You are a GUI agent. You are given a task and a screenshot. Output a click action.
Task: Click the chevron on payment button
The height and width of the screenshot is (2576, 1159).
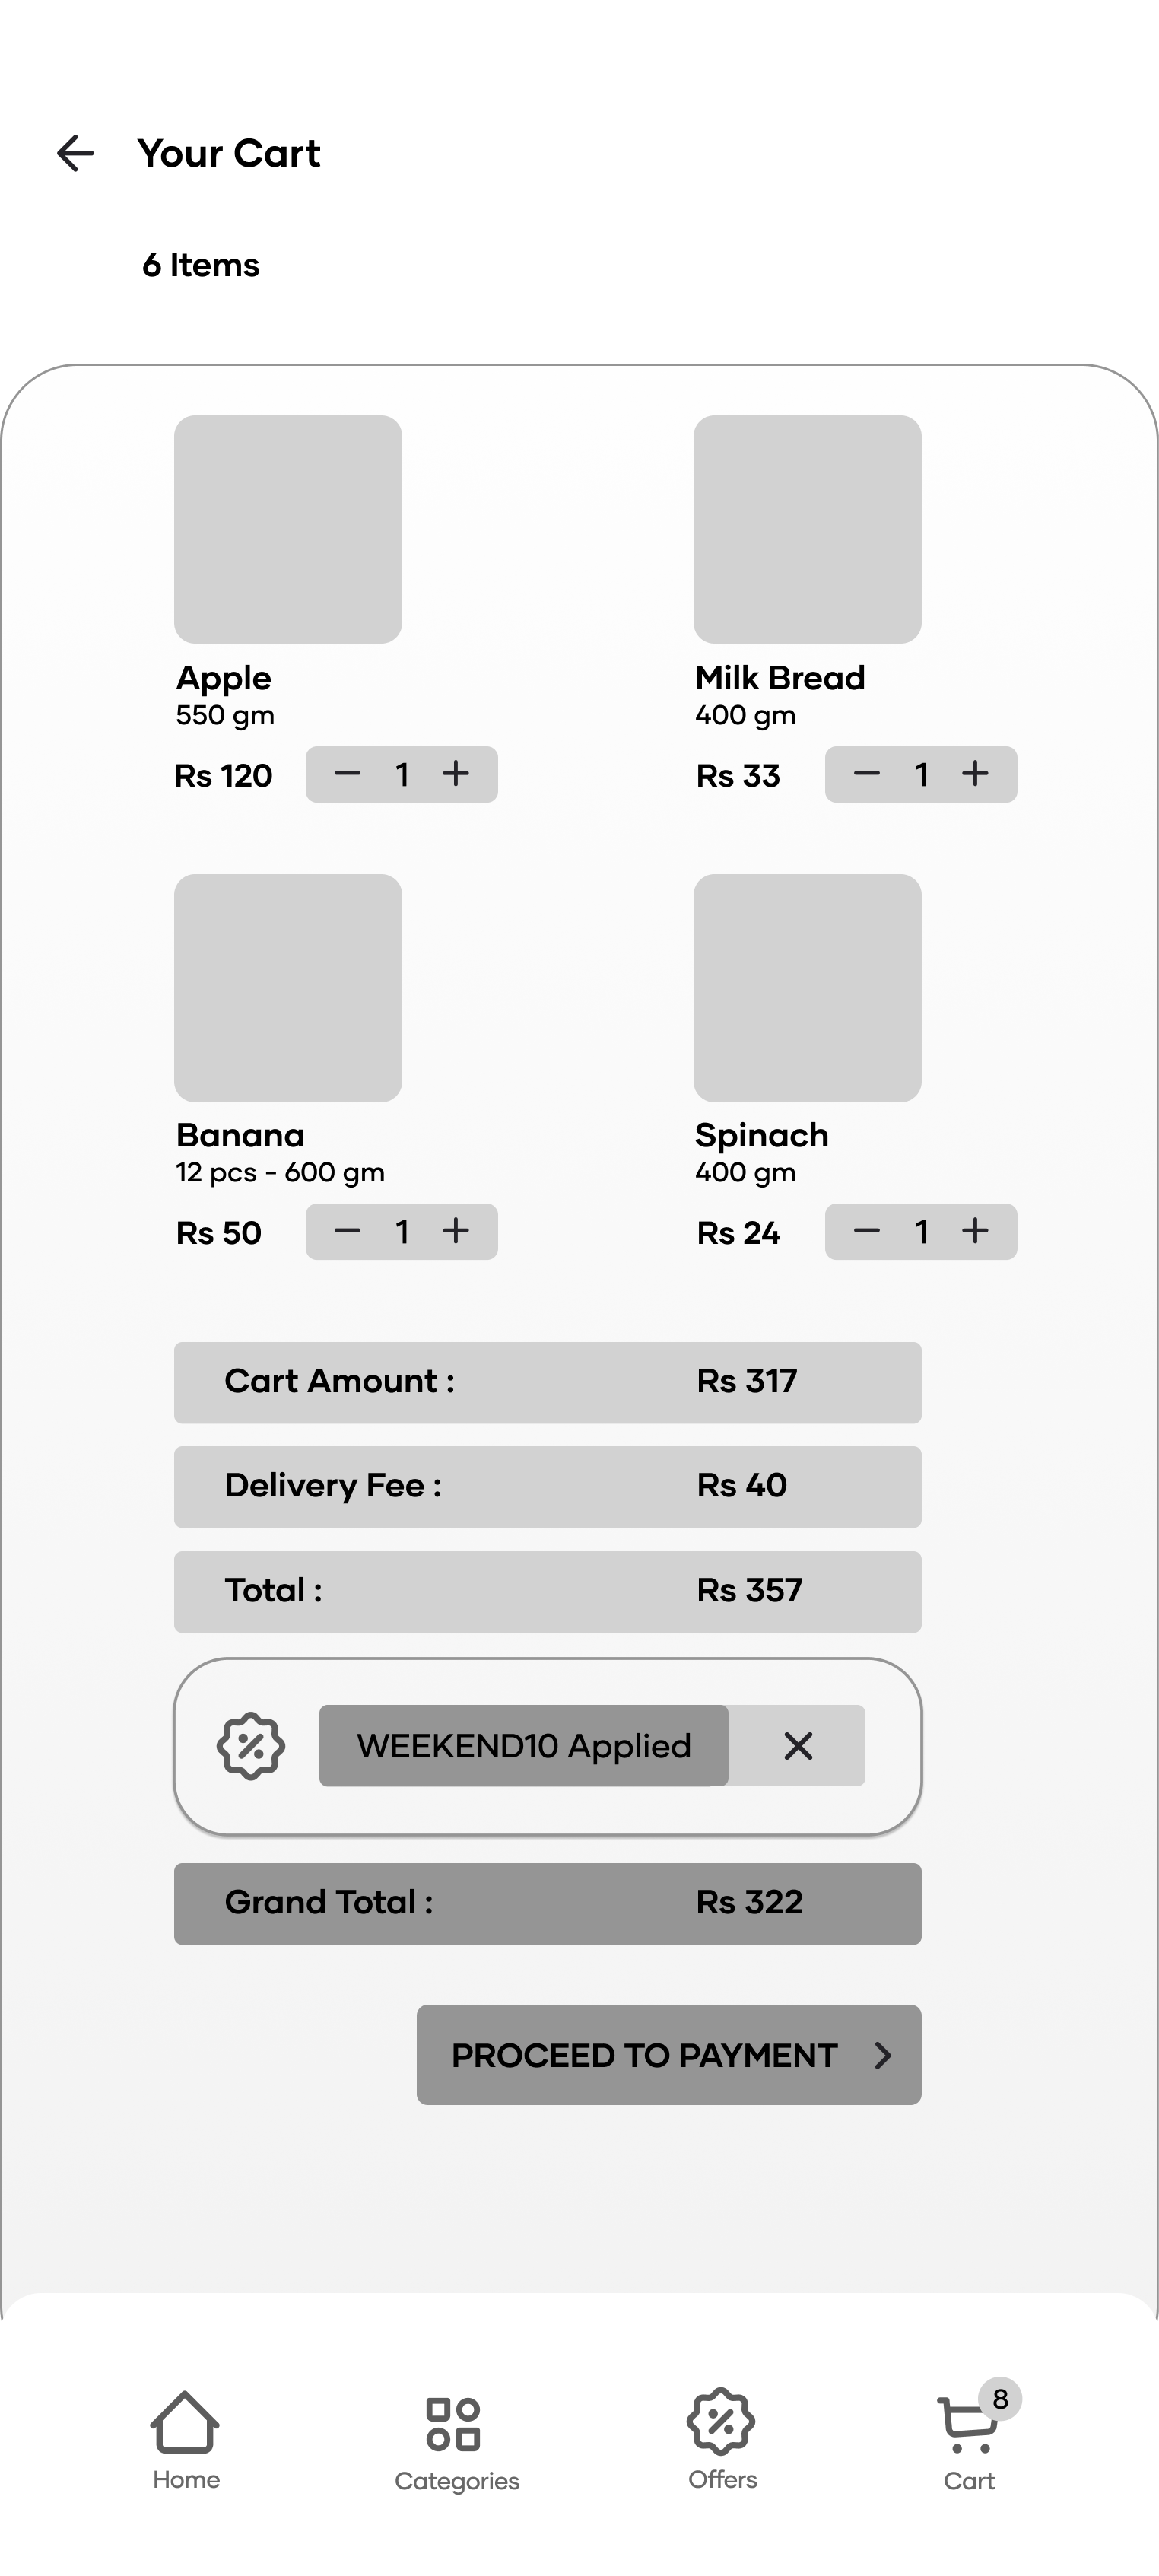882,2055
